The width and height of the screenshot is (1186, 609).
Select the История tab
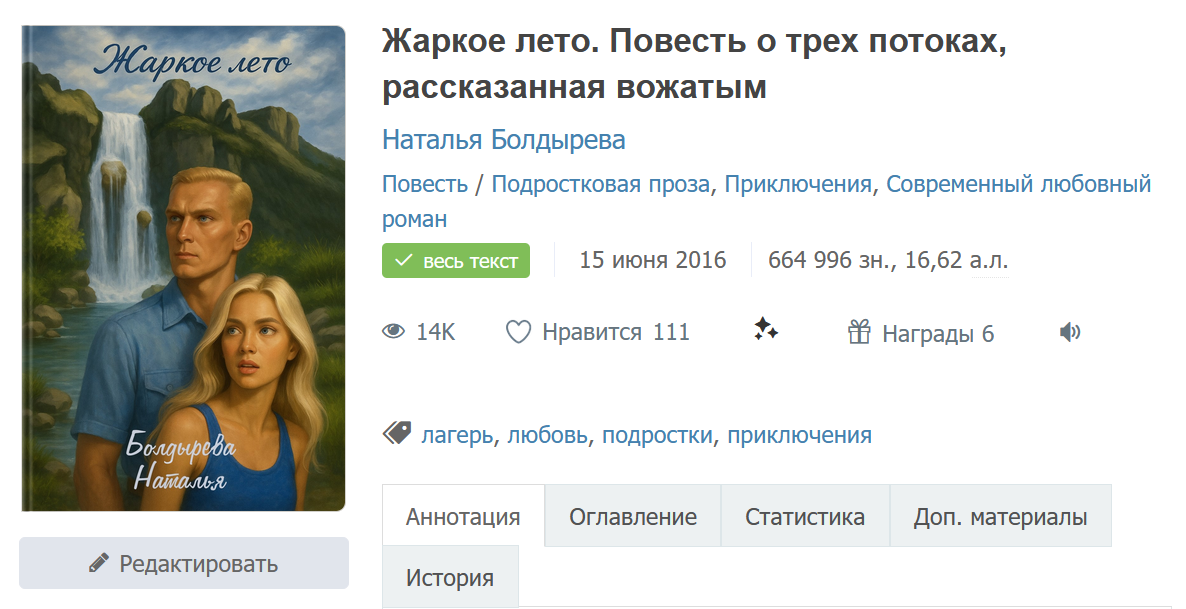450,577
